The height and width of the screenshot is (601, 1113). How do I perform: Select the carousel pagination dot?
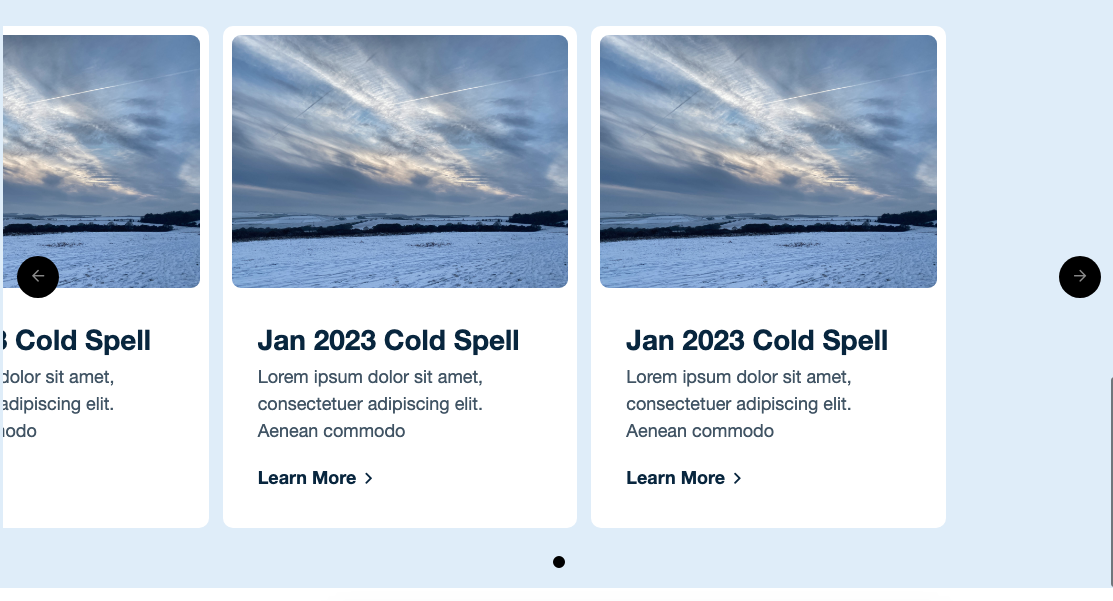pos(559,562)
